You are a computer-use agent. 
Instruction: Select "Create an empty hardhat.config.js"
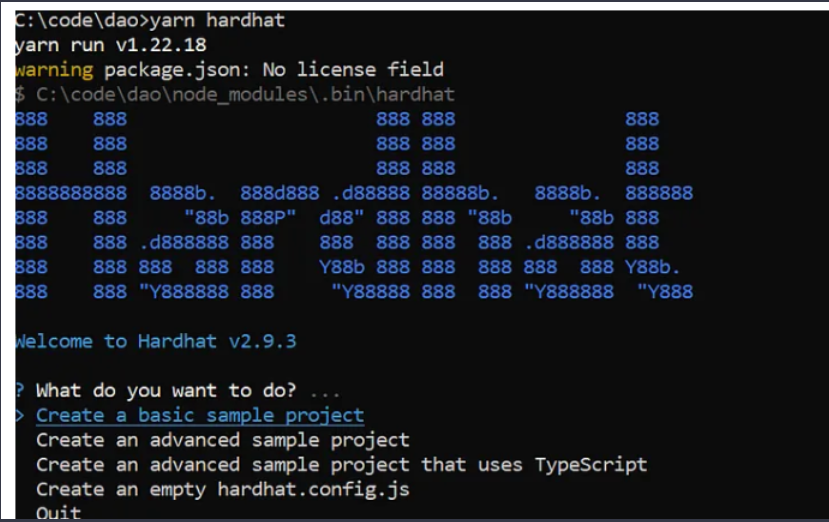[x=223, y=490]
